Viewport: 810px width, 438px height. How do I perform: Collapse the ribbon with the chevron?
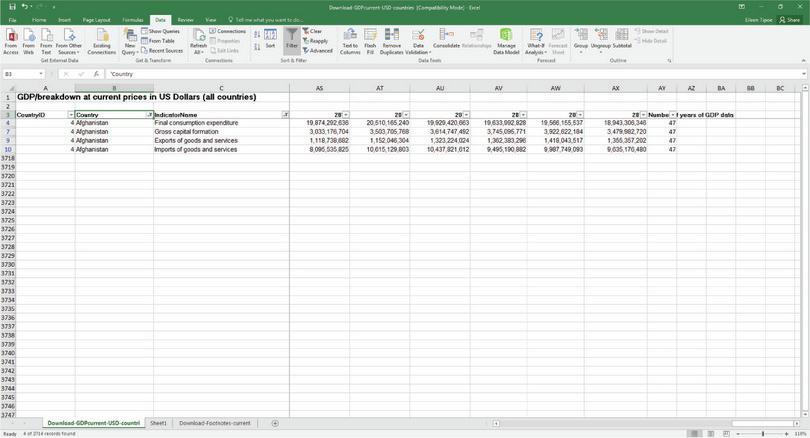pos(804,61)
